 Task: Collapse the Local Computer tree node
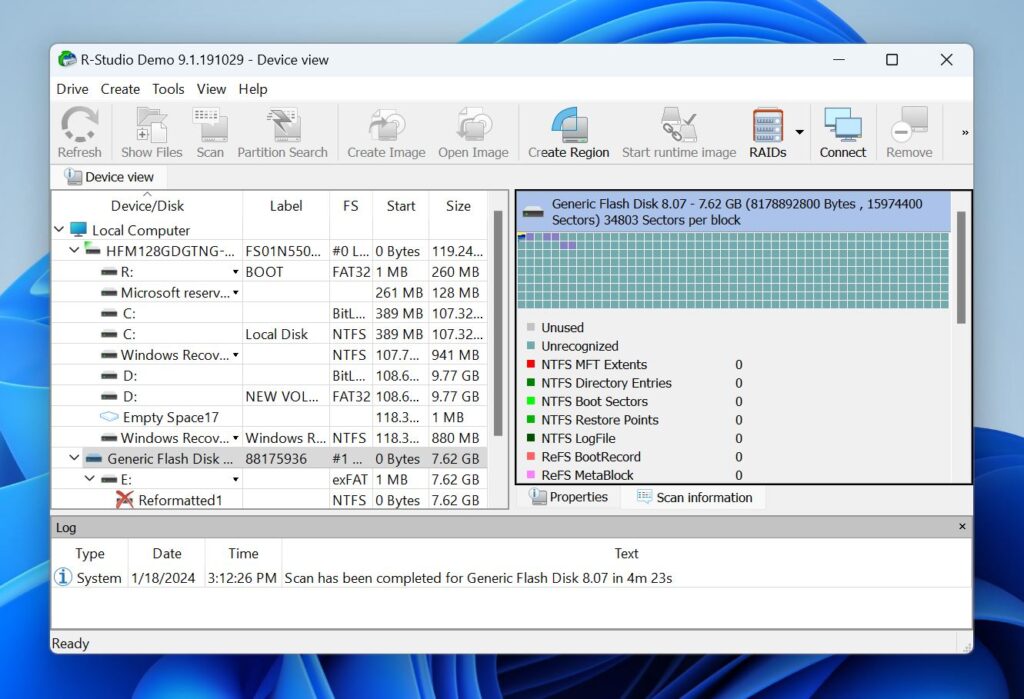(58, 230)
